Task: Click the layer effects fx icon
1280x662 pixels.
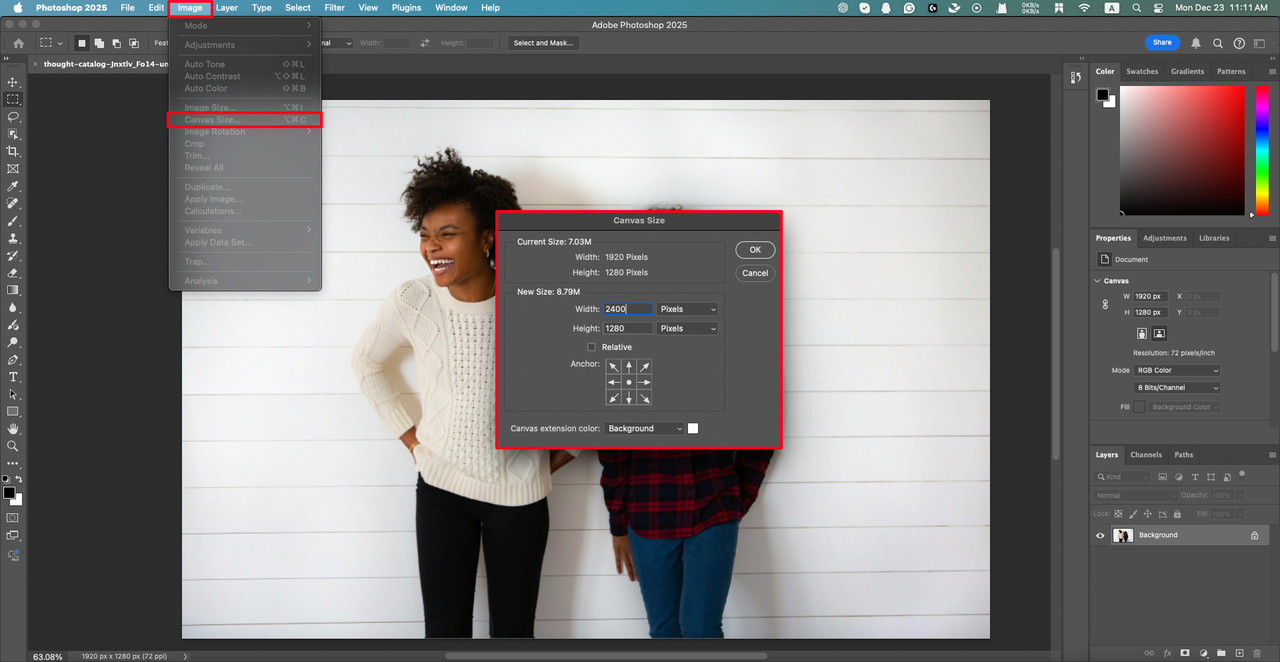Action: coord(1167,653)
